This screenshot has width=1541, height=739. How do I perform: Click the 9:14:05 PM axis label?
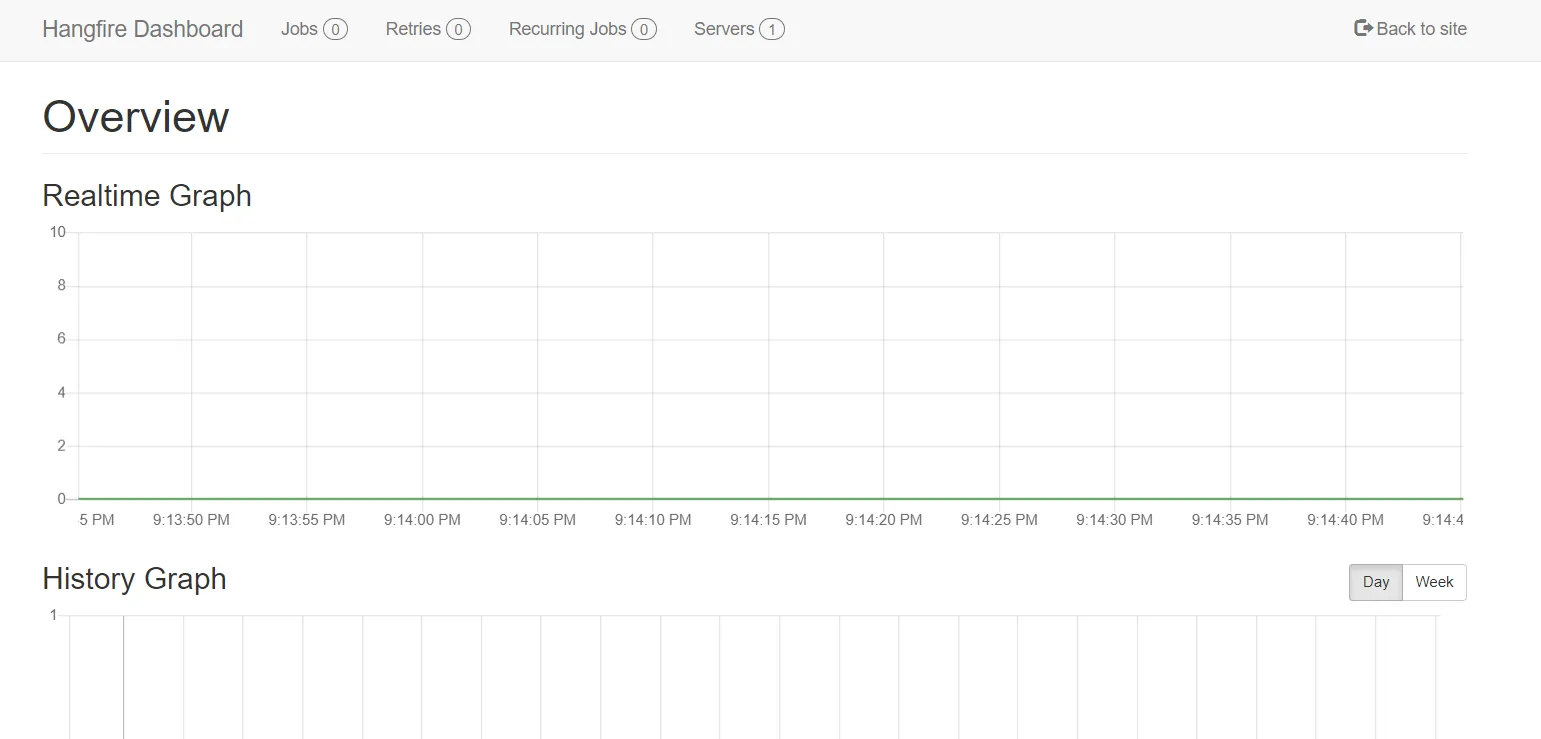538,520
